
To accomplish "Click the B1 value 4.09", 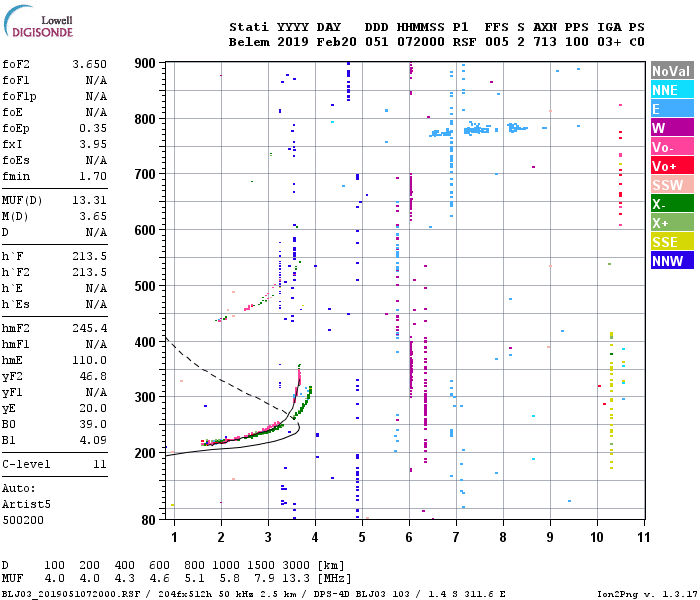I will click(x=93, y=440).
